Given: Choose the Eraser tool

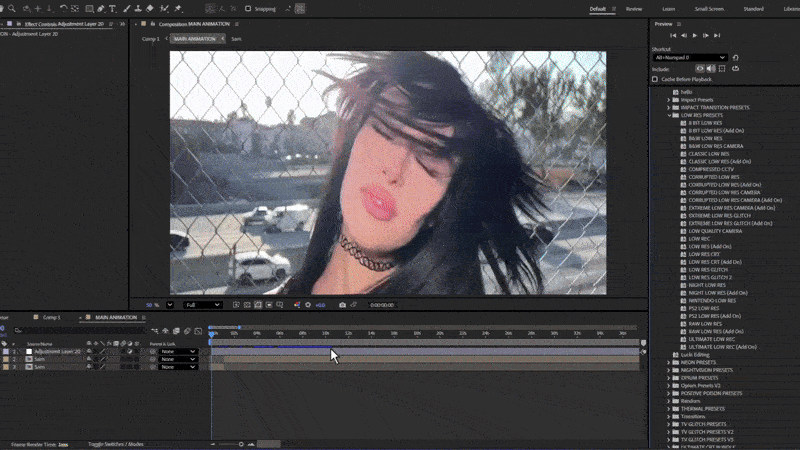Looking at the screenshot, I should point(151,9).
